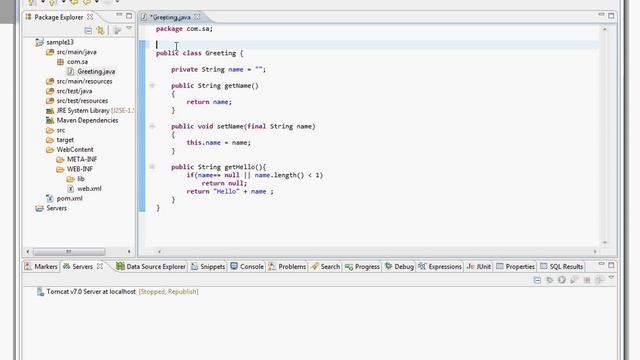This screenshot has width=640, height=360.
Task: Open Package Explorer view menu arrow
Action: point(129,29)
